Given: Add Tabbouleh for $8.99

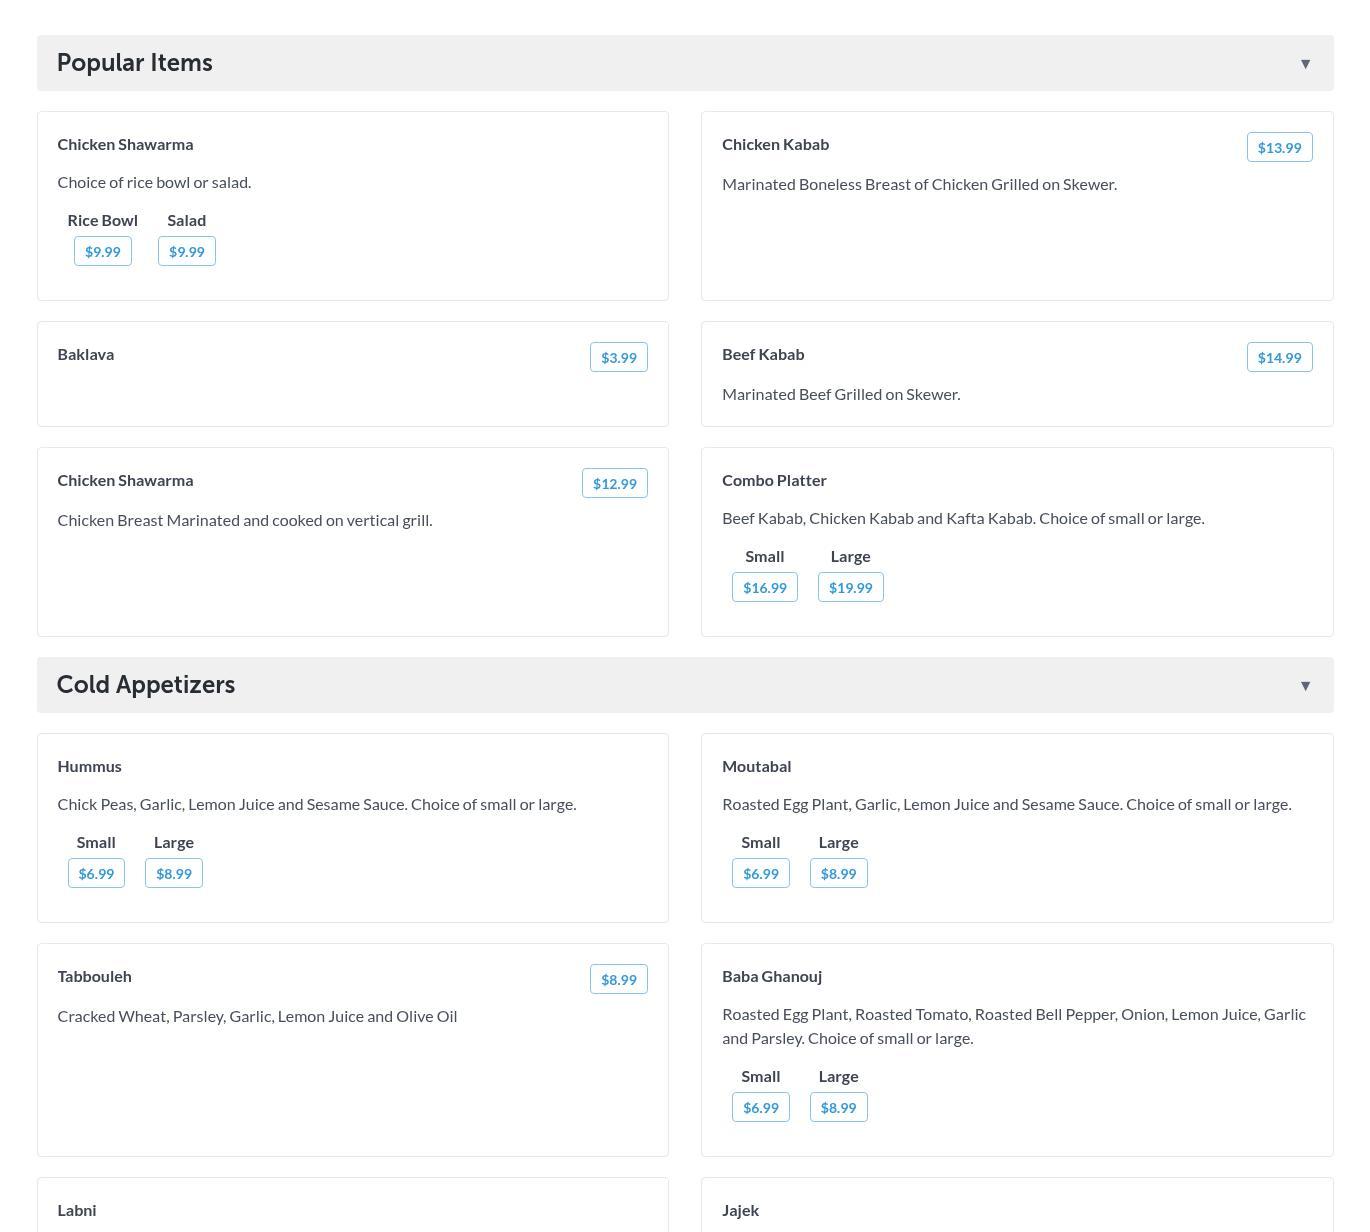Looking at the screenshot, I should click(618, 980).
